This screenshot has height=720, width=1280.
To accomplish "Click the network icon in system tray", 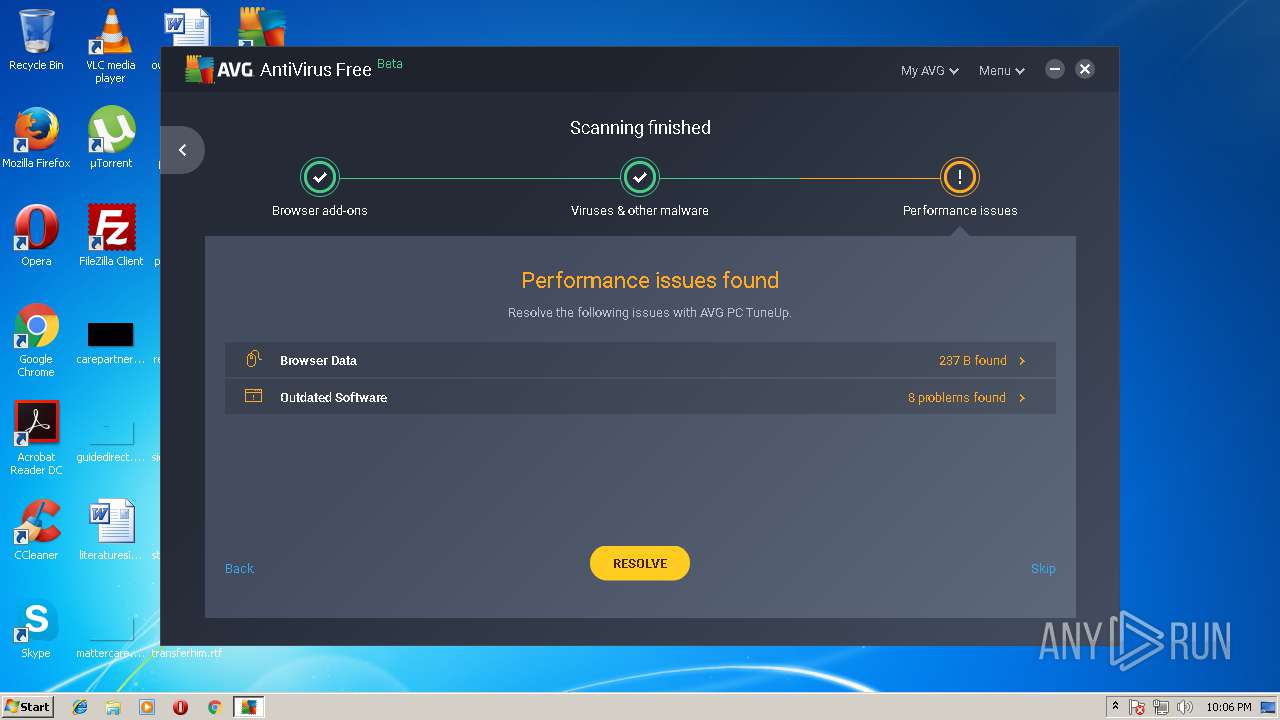I will pos(1161,707).
